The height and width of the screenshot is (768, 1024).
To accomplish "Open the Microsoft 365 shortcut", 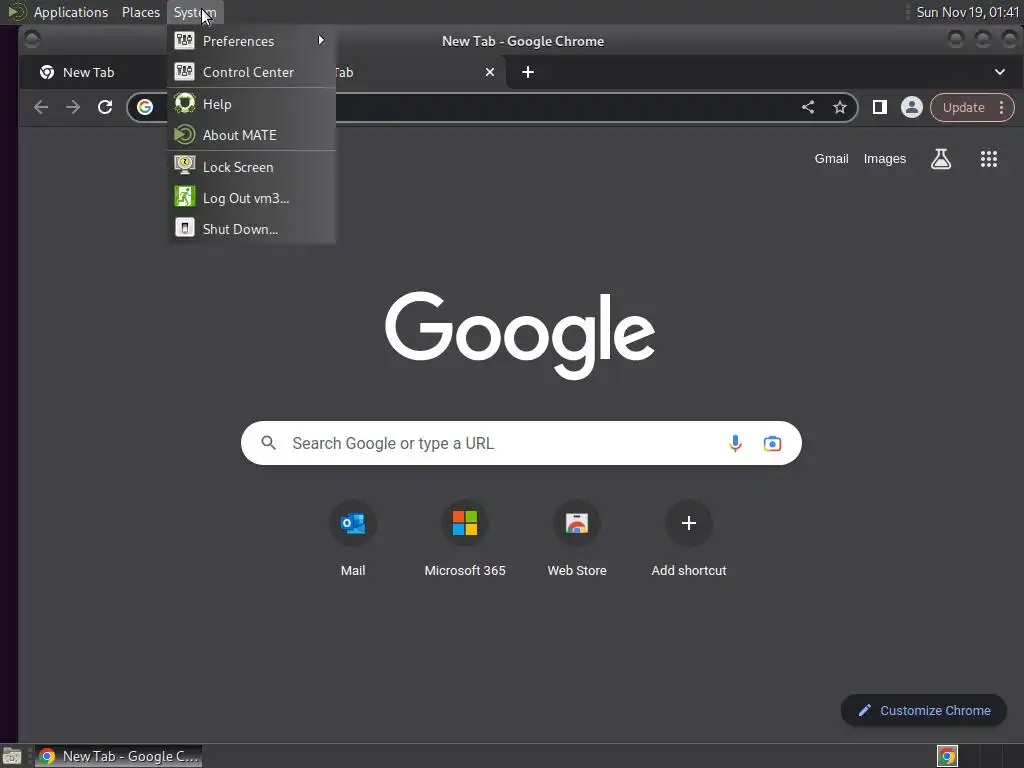I will click(465, 539).
